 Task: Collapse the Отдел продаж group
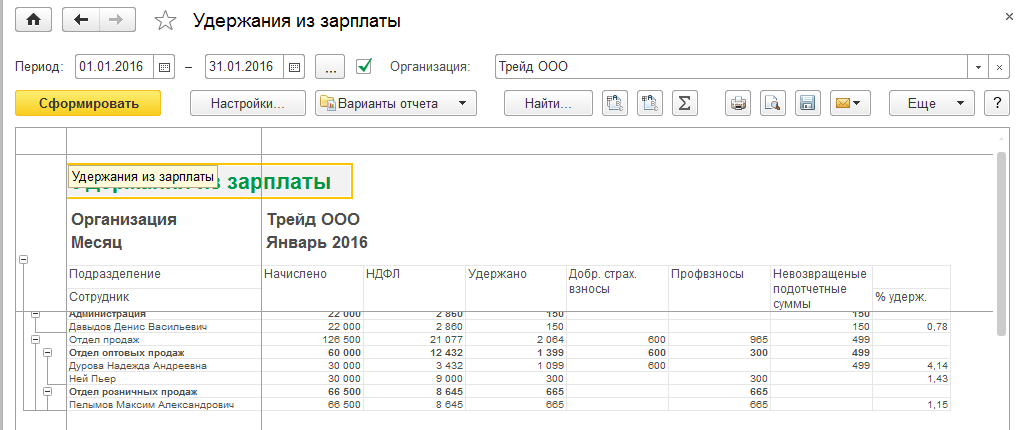tap(35, 340)
